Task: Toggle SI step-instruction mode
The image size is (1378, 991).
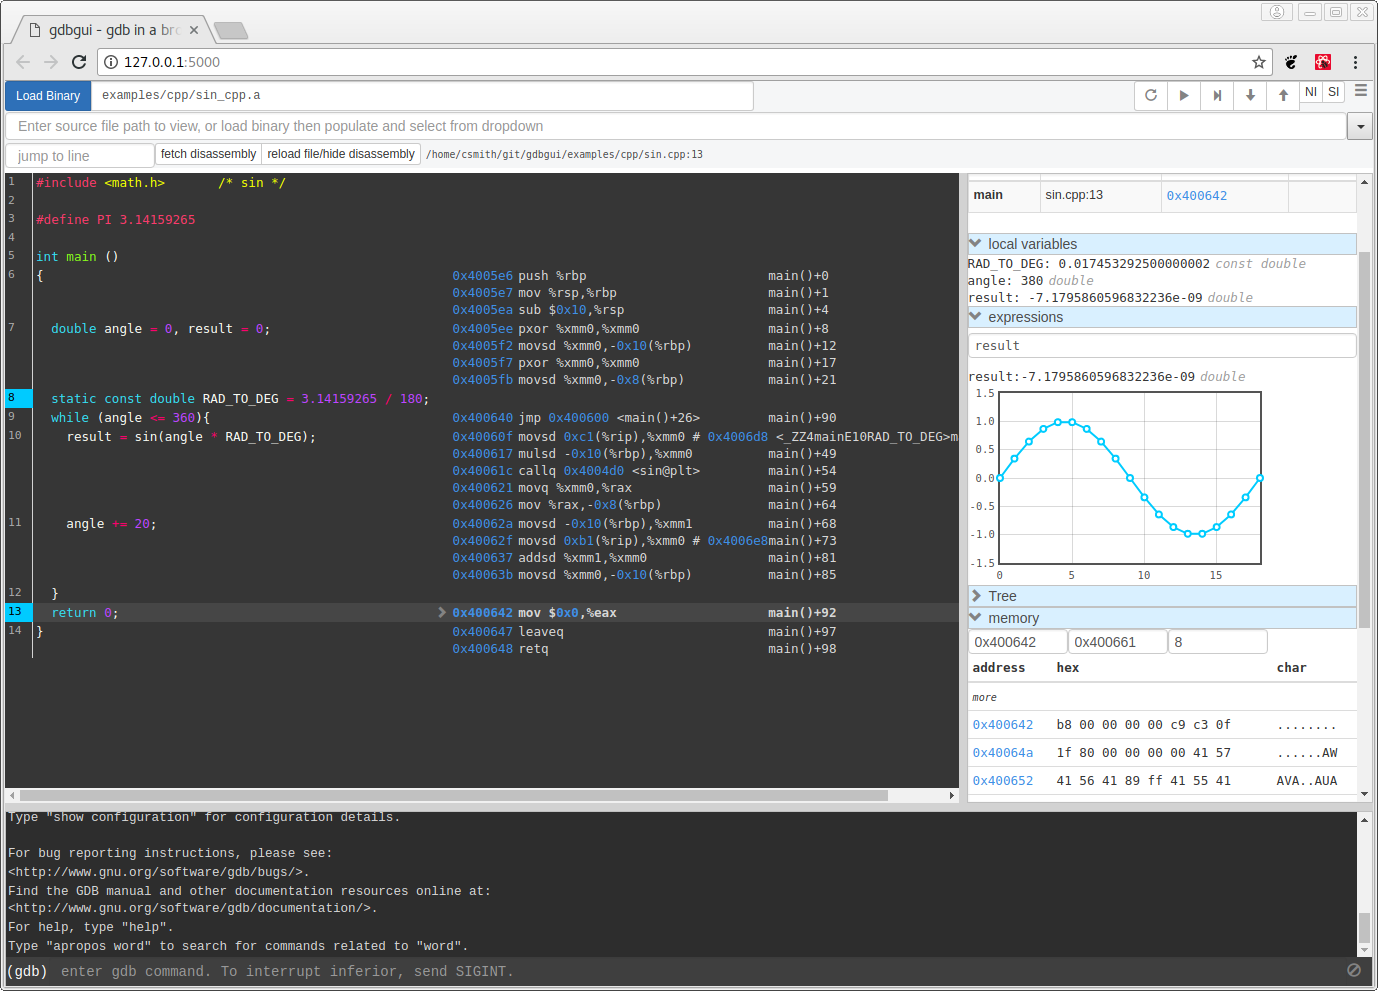Action: (1334, 91)
